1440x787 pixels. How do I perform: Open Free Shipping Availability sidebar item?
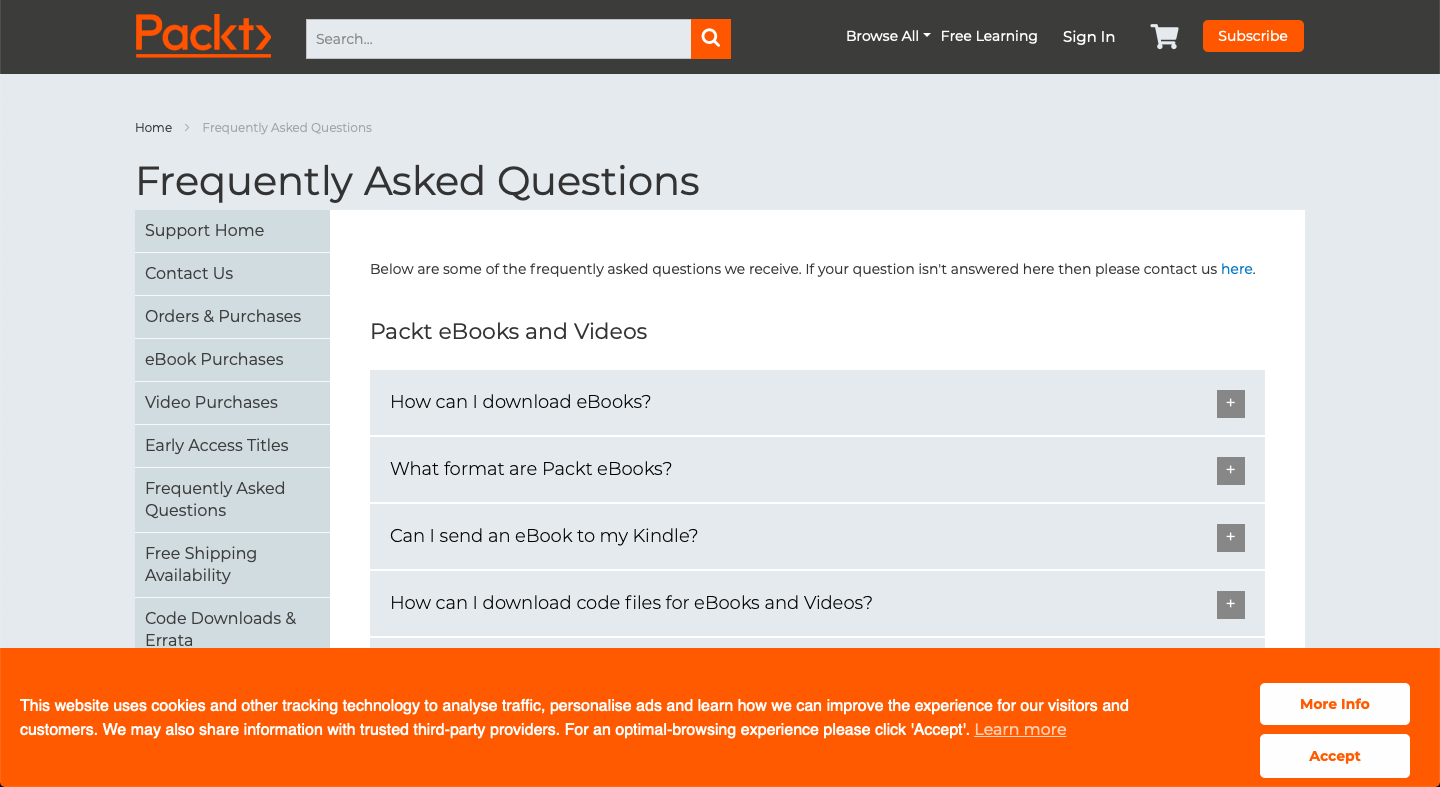pos(232,564)
